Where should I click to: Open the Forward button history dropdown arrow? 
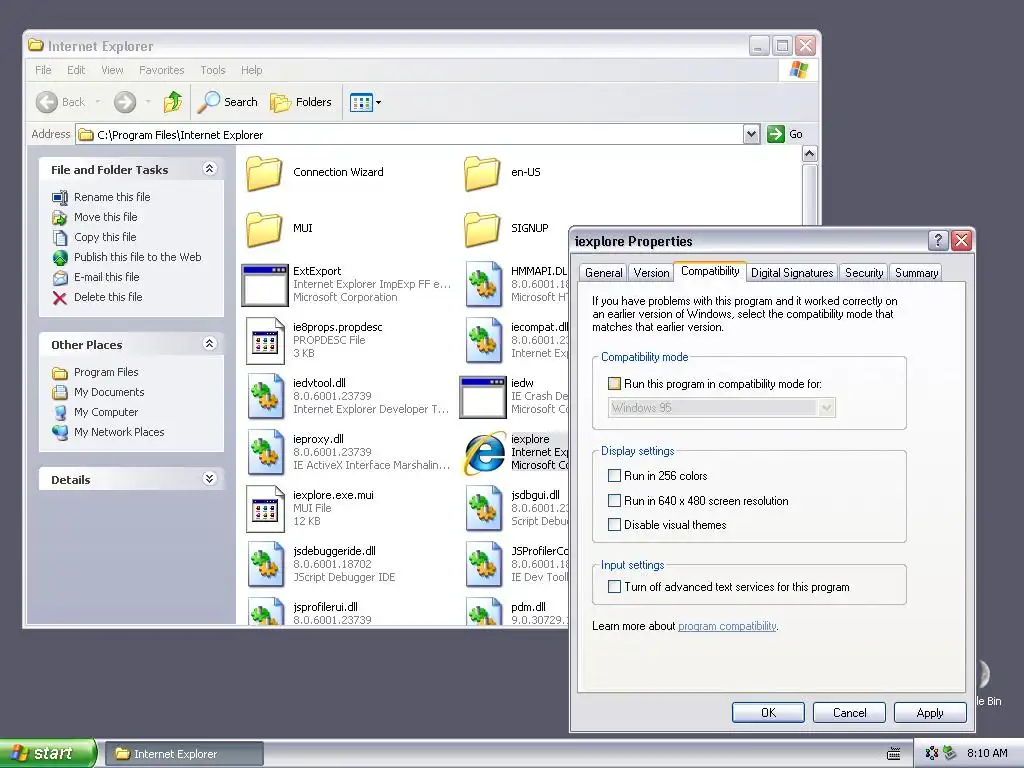(148, 102)
